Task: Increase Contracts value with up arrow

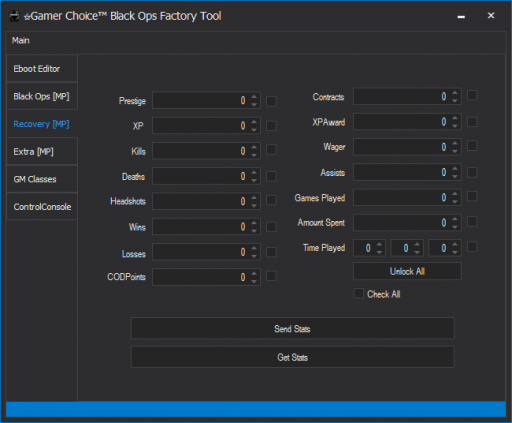Action: pyautogui.click(x=455, y=93)
